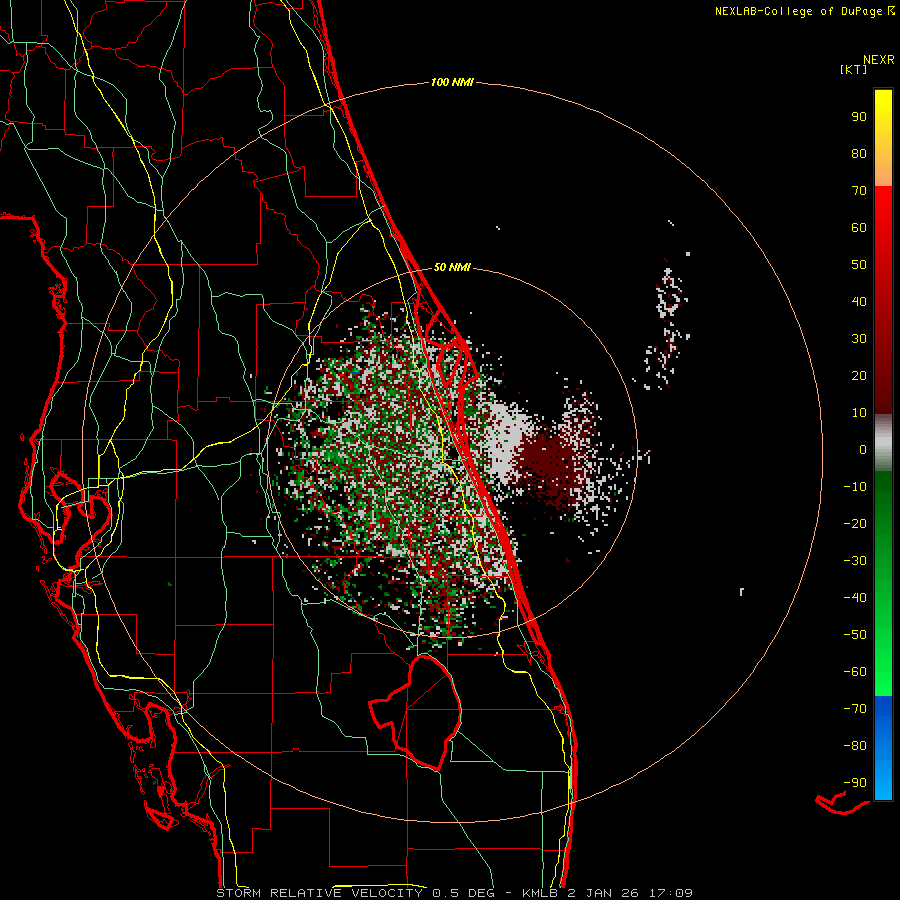Screen dimensions: 900x900
Task: Click the dark red velocity blob offshore
Action: coord(548,464)
